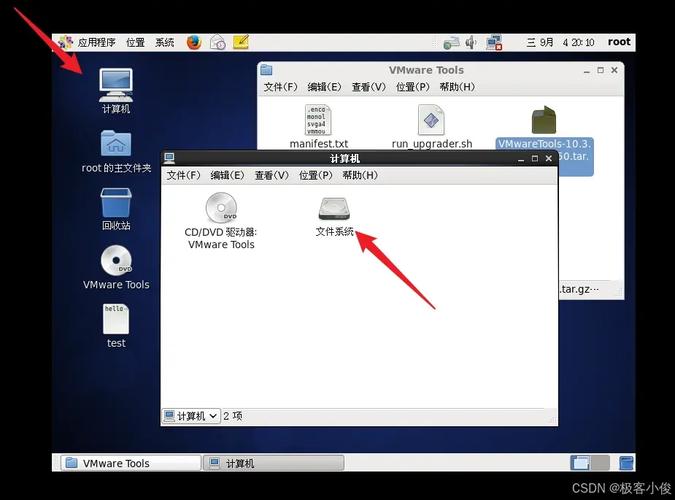Maximize the VMware Tools window
The image size is (675, 500).
(x=601, y=70)
